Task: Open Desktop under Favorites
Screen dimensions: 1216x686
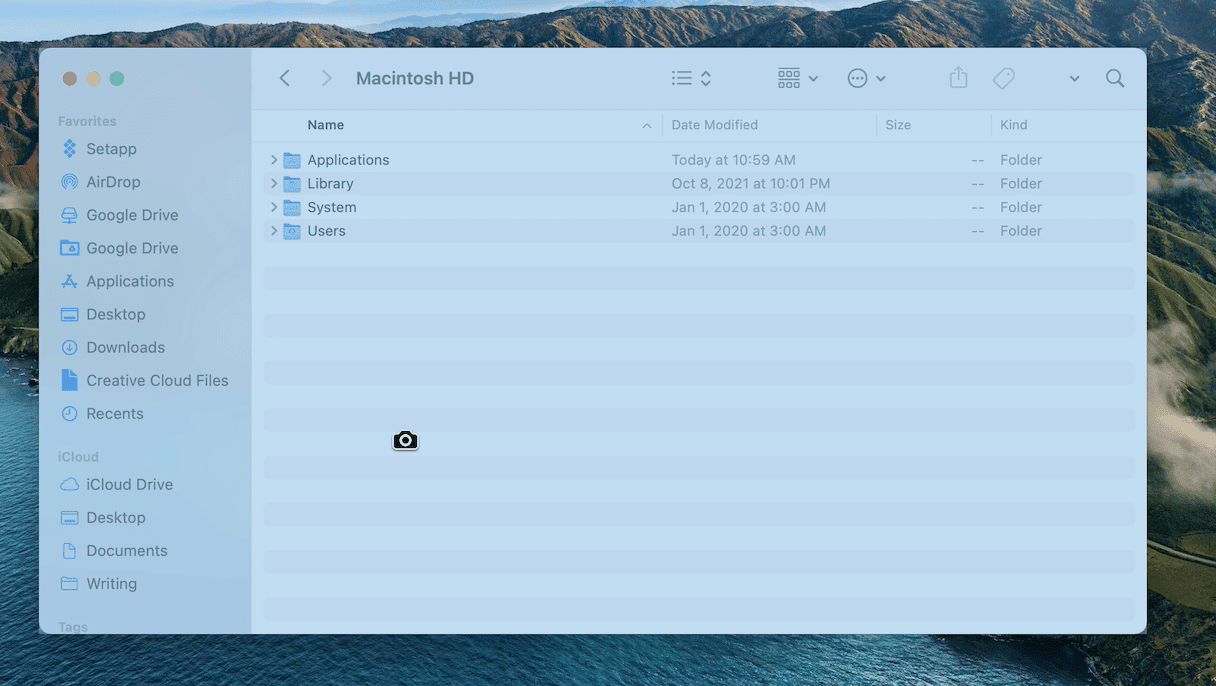Action: click(103, 314)
